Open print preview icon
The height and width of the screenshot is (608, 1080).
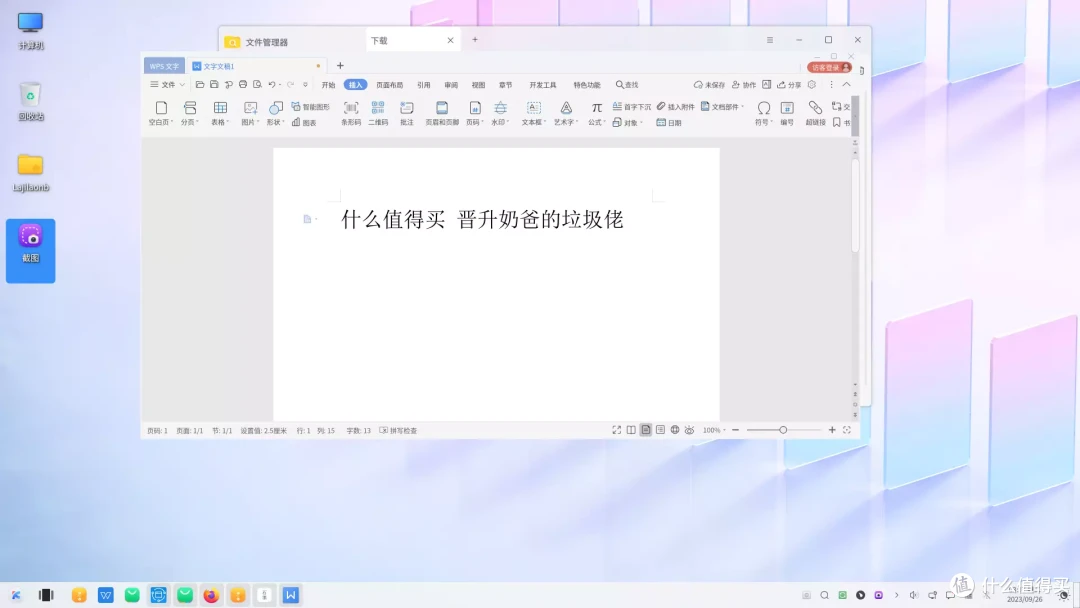coord(257,85)
